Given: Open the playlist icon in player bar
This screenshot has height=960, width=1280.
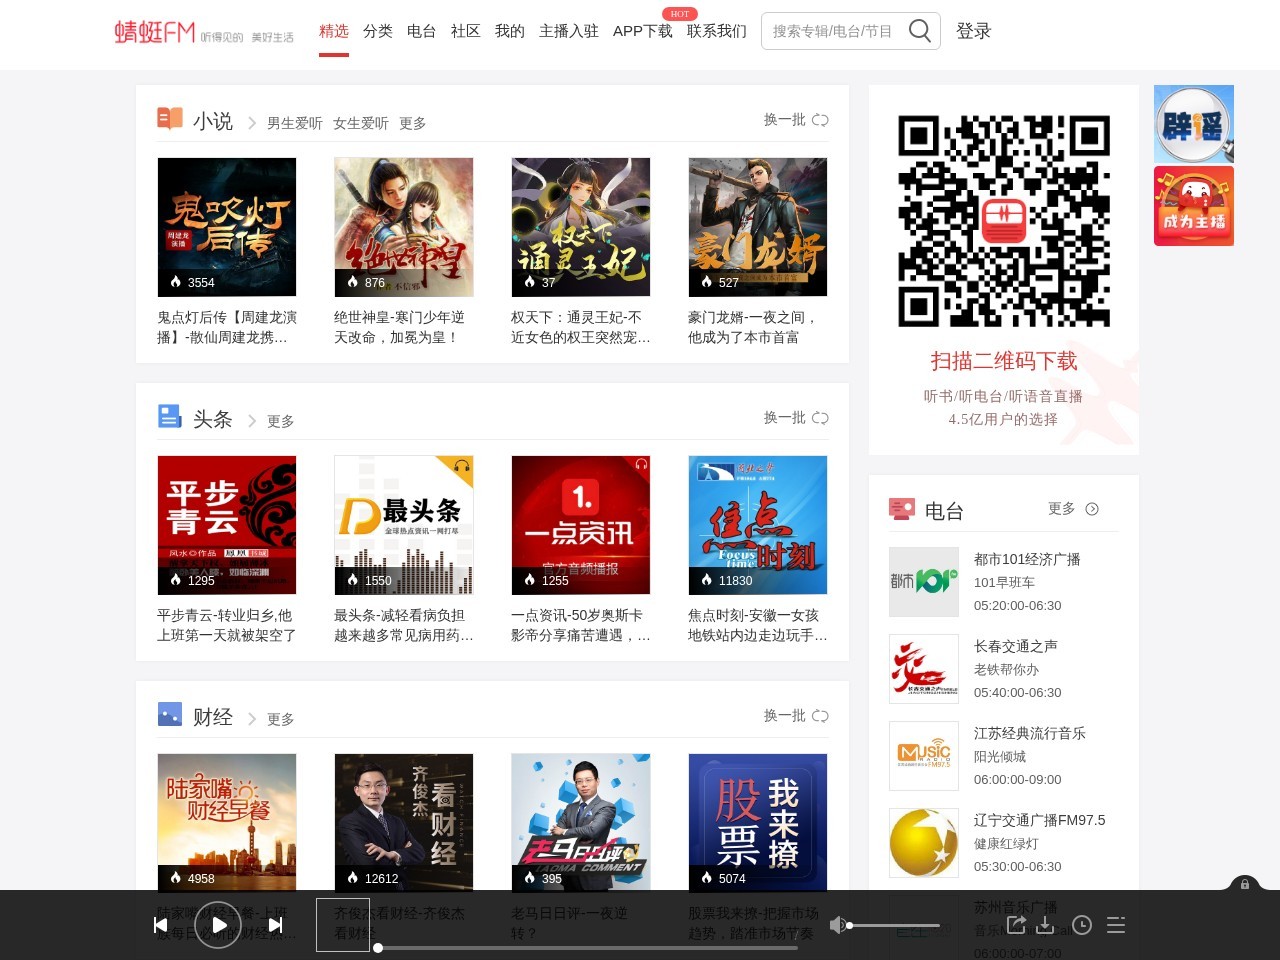Looking at the screenshot, I should pos(1116,925).
